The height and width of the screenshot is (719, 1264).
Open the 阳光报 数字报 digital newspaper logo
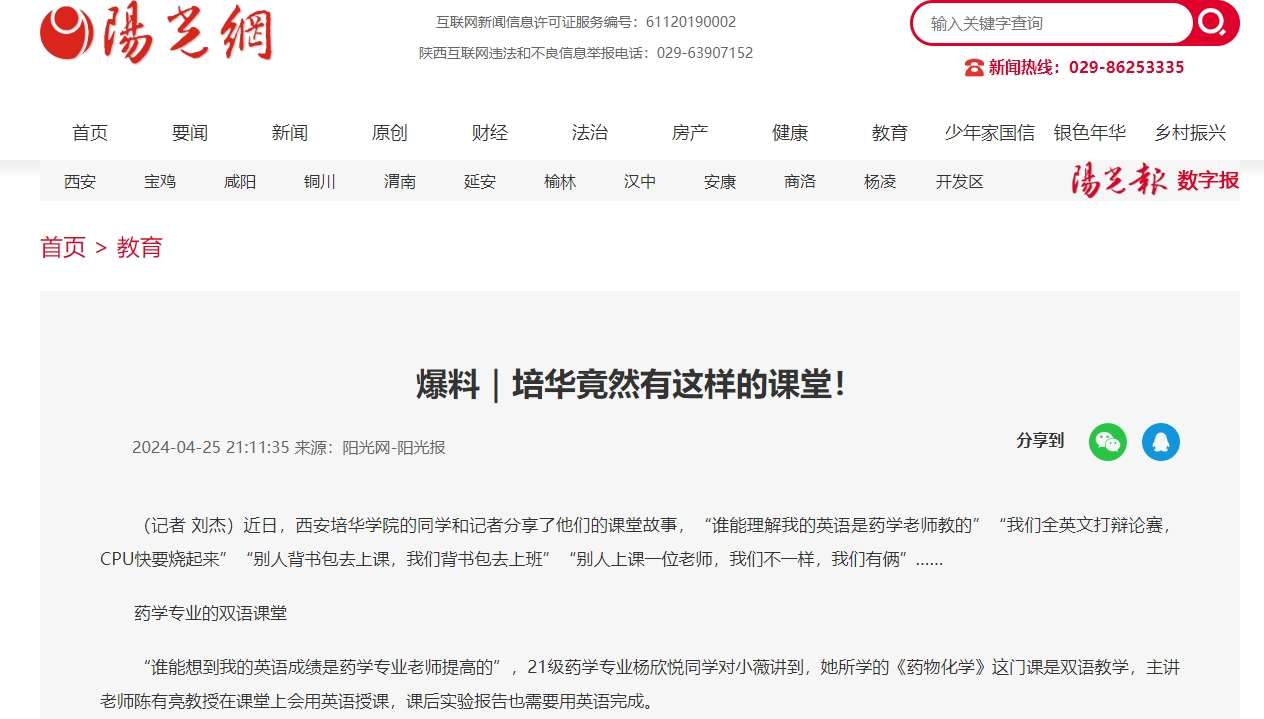[1154, 181]
